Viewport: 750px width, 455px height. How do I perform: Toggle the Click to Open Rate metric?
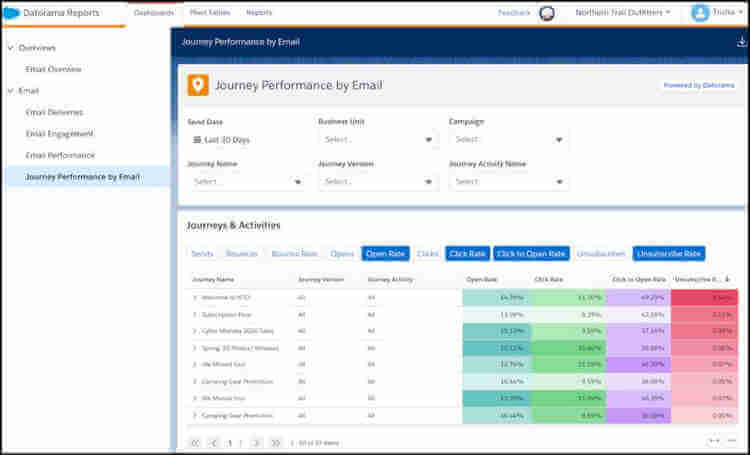[531, 254]
